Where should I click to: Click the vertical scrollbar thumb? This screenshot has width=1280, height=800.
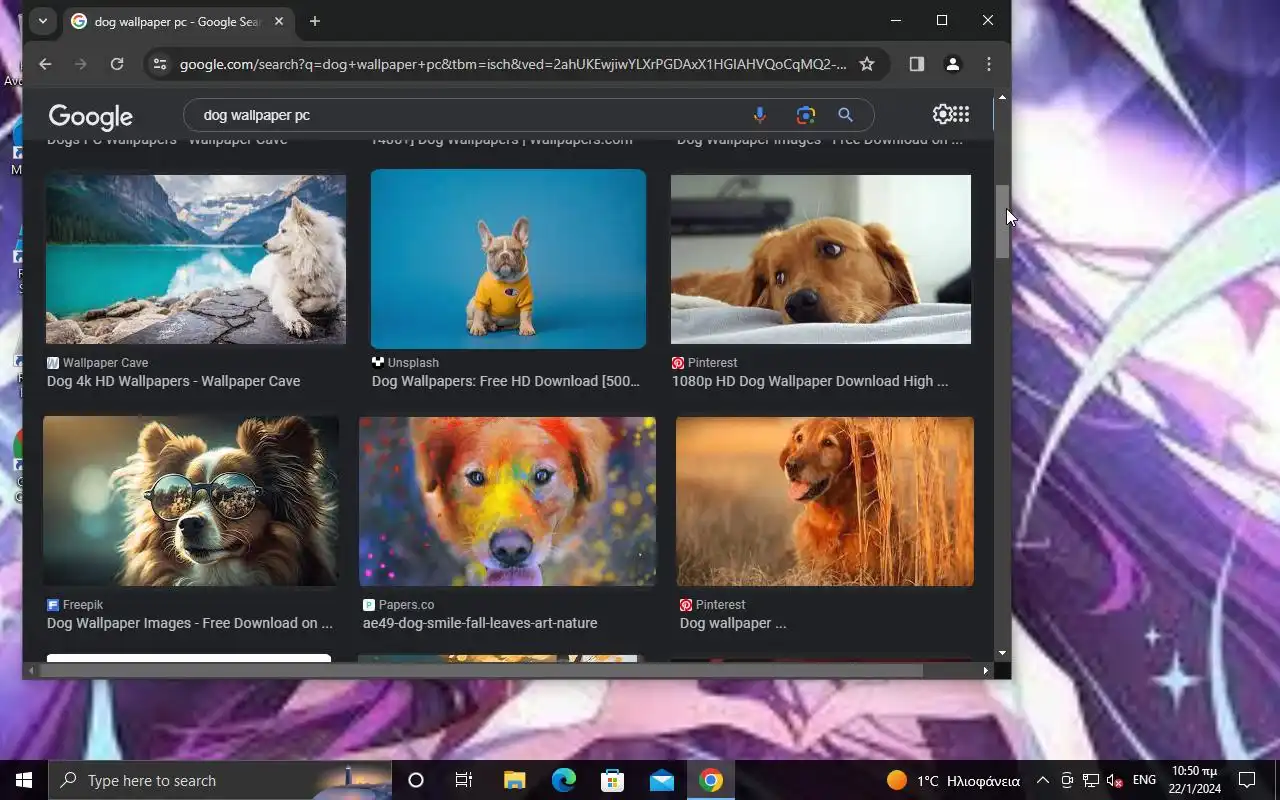[1002, 222]
